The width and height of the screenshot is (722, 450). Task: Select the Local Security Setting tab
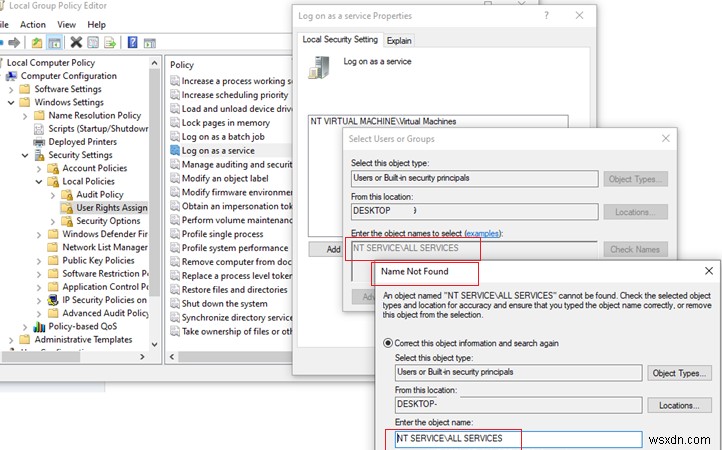[340, 39]
